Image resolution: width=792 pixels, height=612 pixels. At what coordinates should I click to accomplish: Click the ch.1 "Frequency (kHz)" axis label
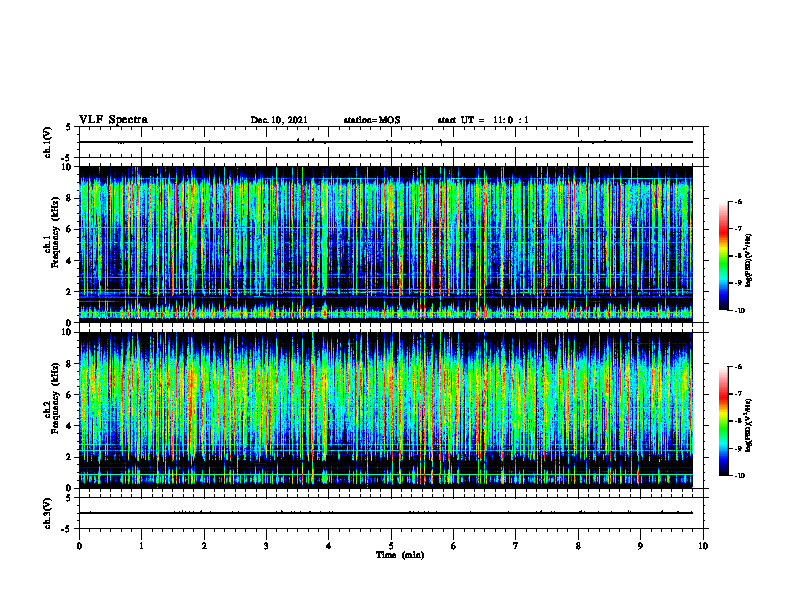coord(56,232)
